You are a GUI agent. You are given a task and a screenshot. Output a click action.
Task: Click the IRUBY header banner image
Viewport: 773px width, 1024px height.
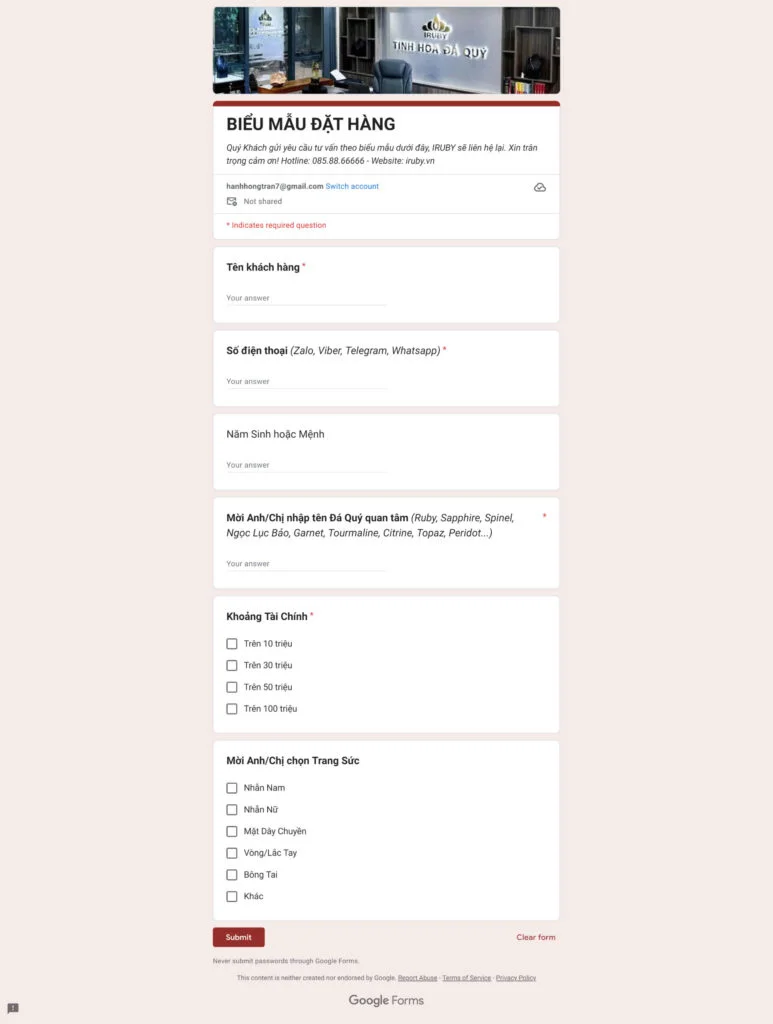point(386,50)
